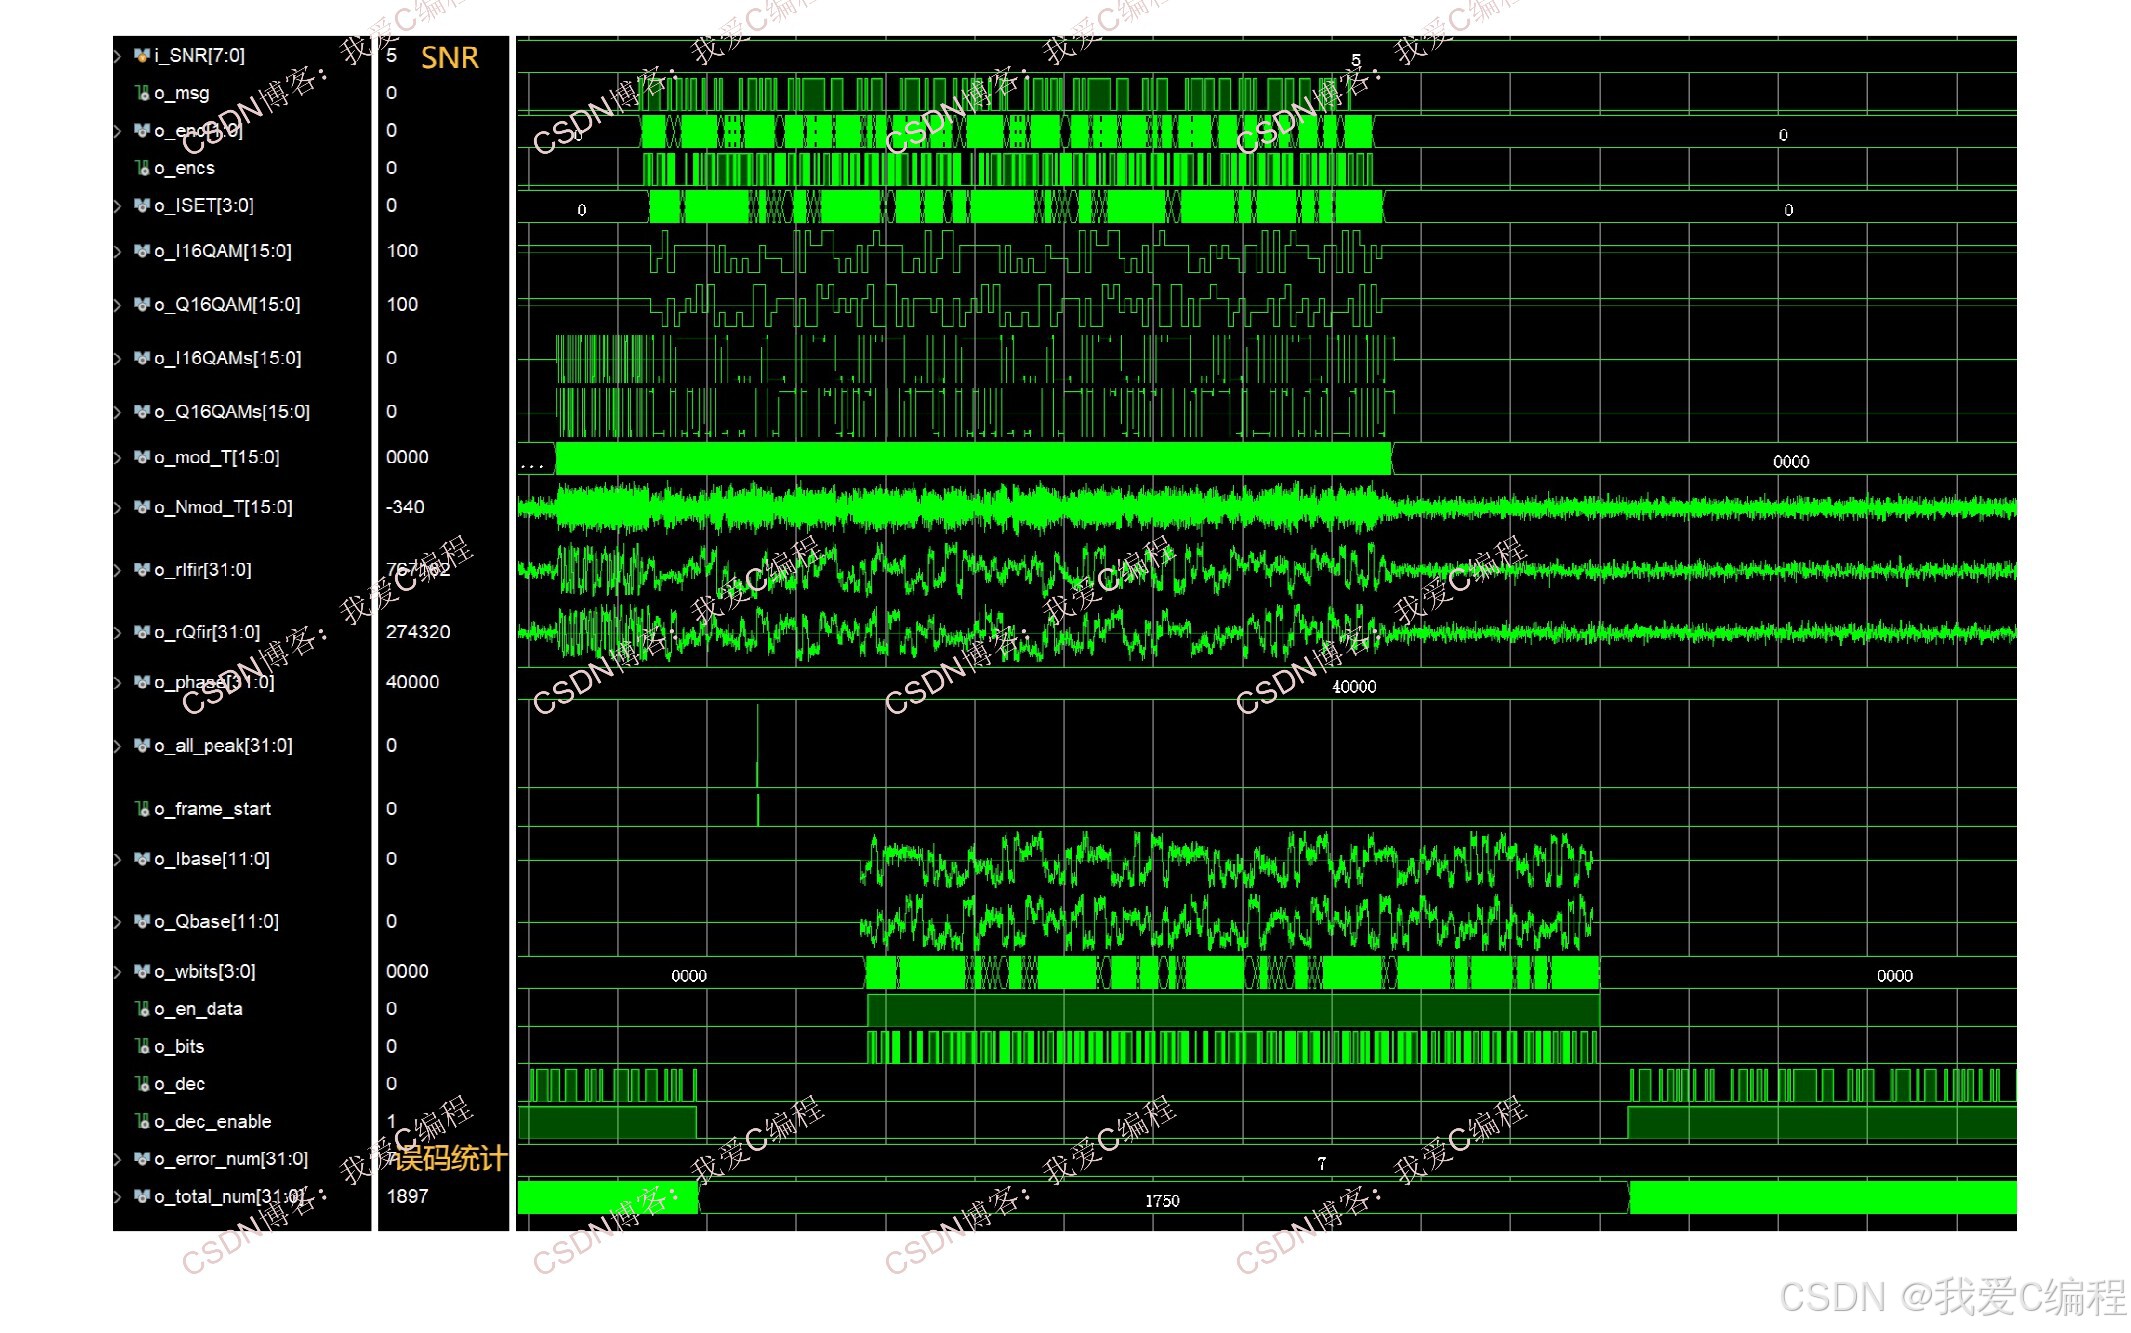Expand the o_Ibase[11:0] signal group
The width and height of the screenshot is (2131, 1333).
coord(118,859)
